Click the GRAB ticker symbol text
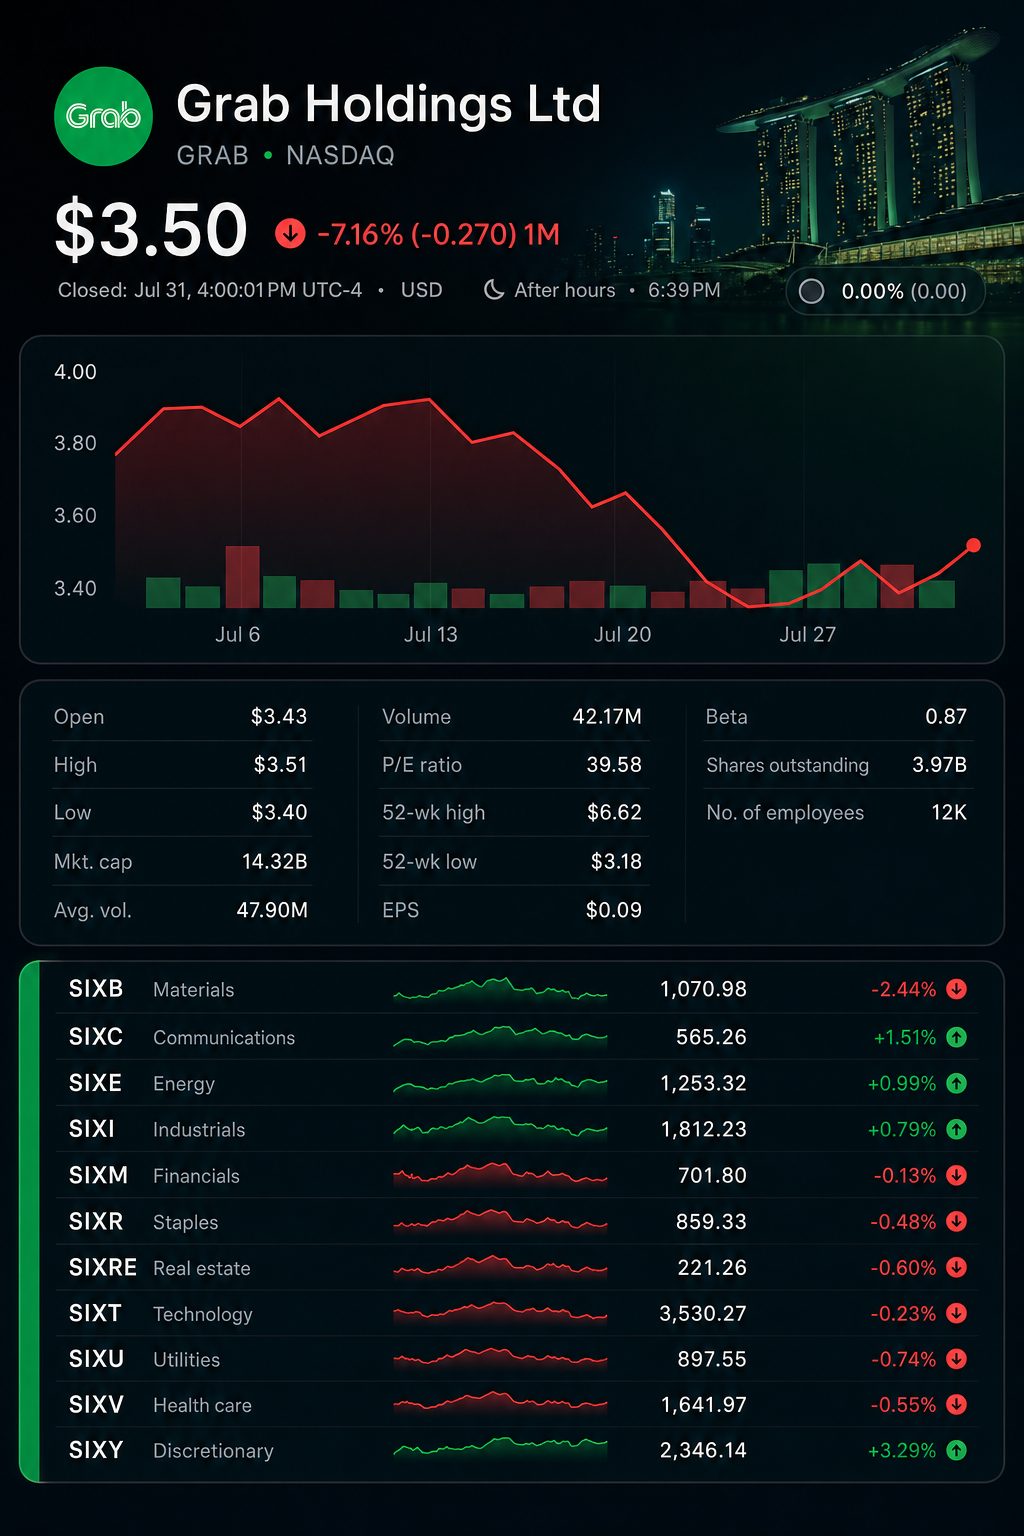 213,156
